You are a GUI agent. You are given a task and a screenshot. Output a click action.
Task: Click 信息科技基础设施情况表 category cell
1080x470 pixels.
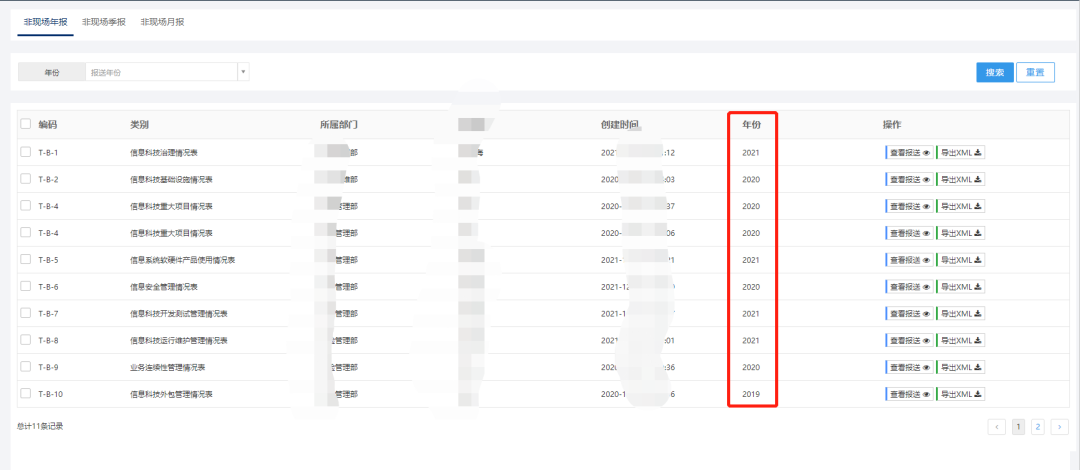point(172,179)
